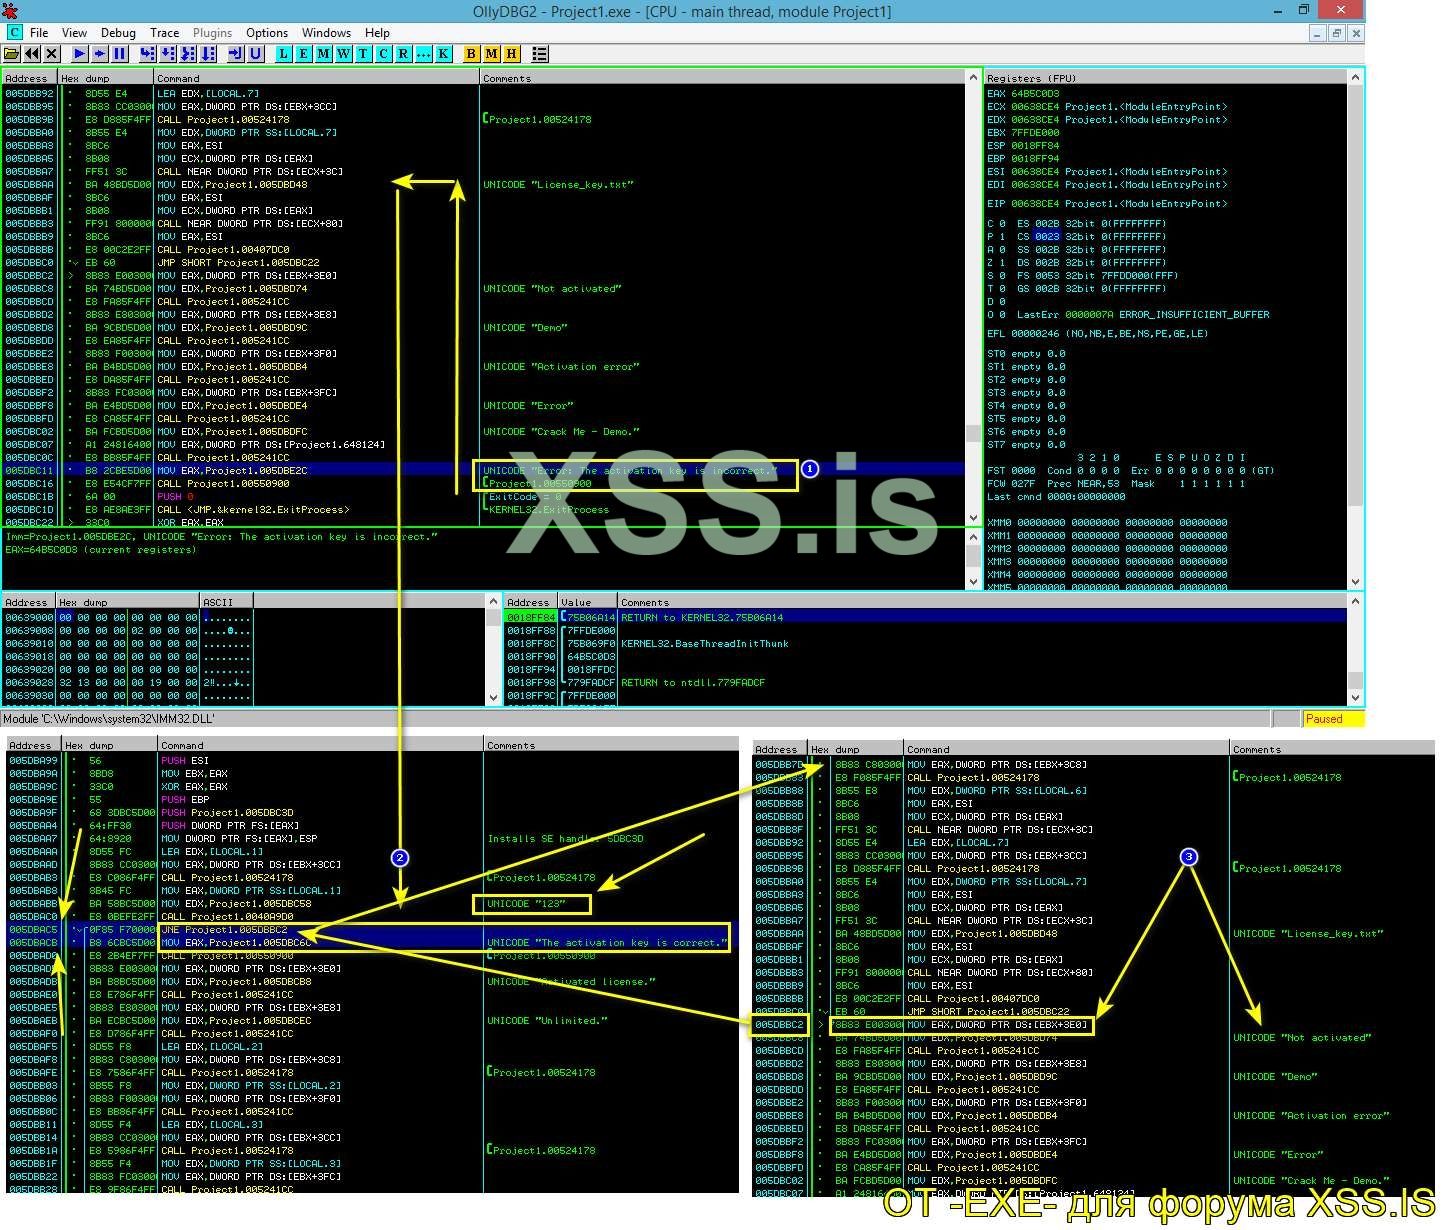Click the Open file toolbar icon

click(x=12, y=54)
